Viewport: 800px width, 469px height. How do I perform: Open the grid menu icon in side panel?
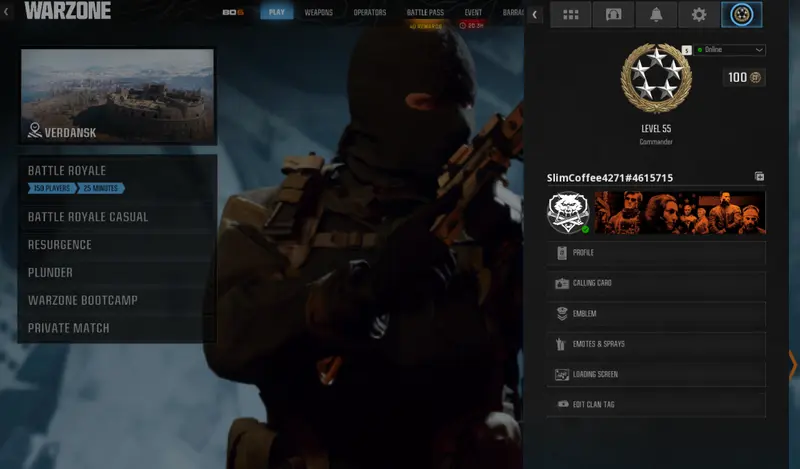tap(571, 15)
